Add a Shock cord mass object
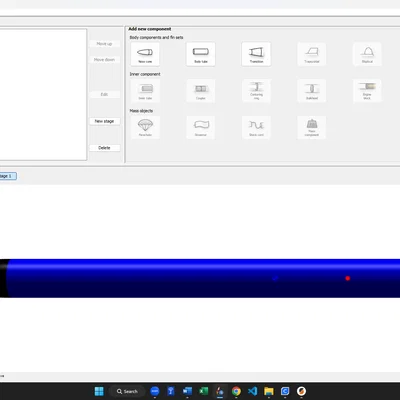 [256, 127]
